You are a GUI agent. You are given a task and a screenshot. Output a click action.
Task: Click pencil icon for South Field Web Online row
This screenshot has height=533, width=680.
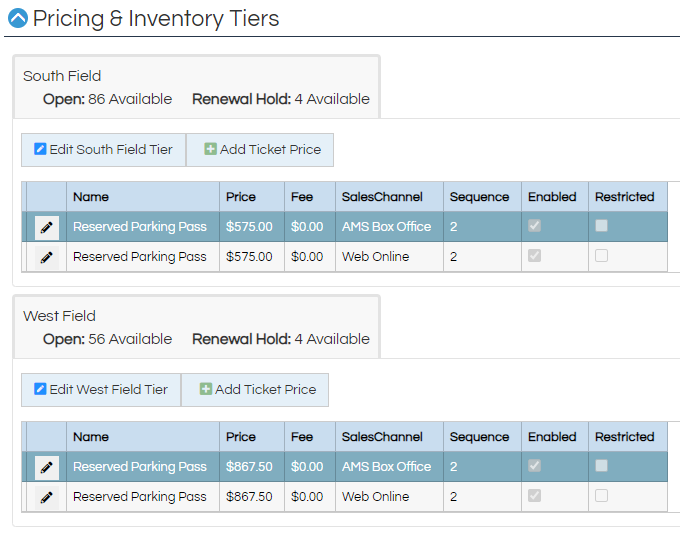(x=46, y=257)
